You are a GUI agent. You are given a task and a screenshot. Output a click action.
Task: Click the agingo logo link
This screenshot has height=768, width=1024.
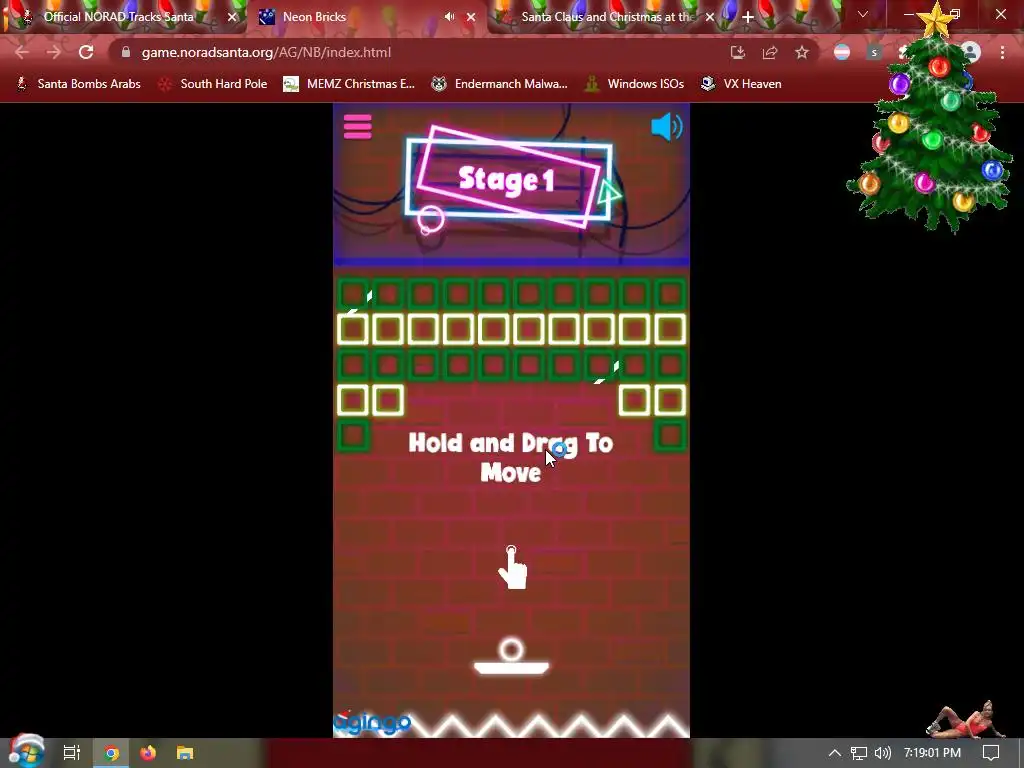pos(372,722)
